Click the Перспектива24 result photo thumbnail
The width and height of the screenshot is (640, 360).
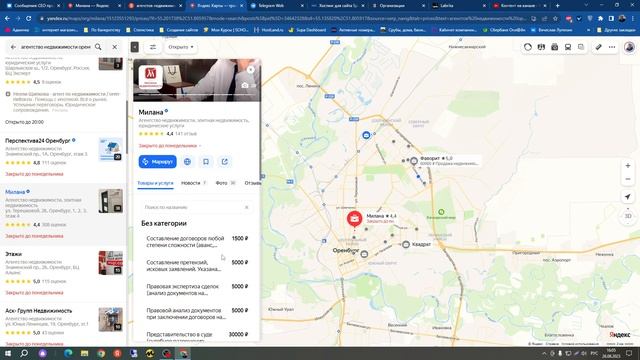pyautogui.click(x=110, y=149)
